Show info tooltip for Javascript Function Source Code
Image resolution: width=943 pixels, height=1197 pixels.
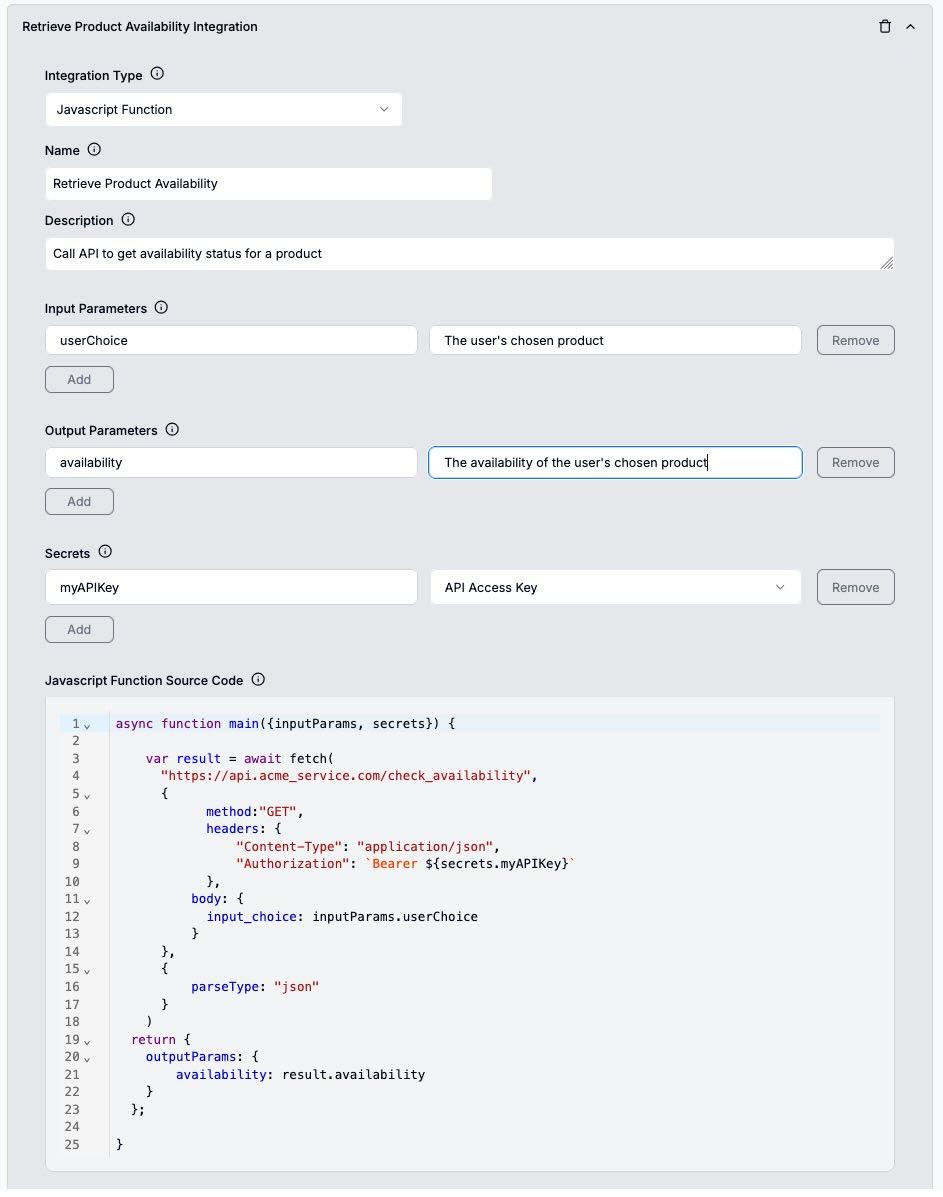pyautogui.click(x=258, y=679)
